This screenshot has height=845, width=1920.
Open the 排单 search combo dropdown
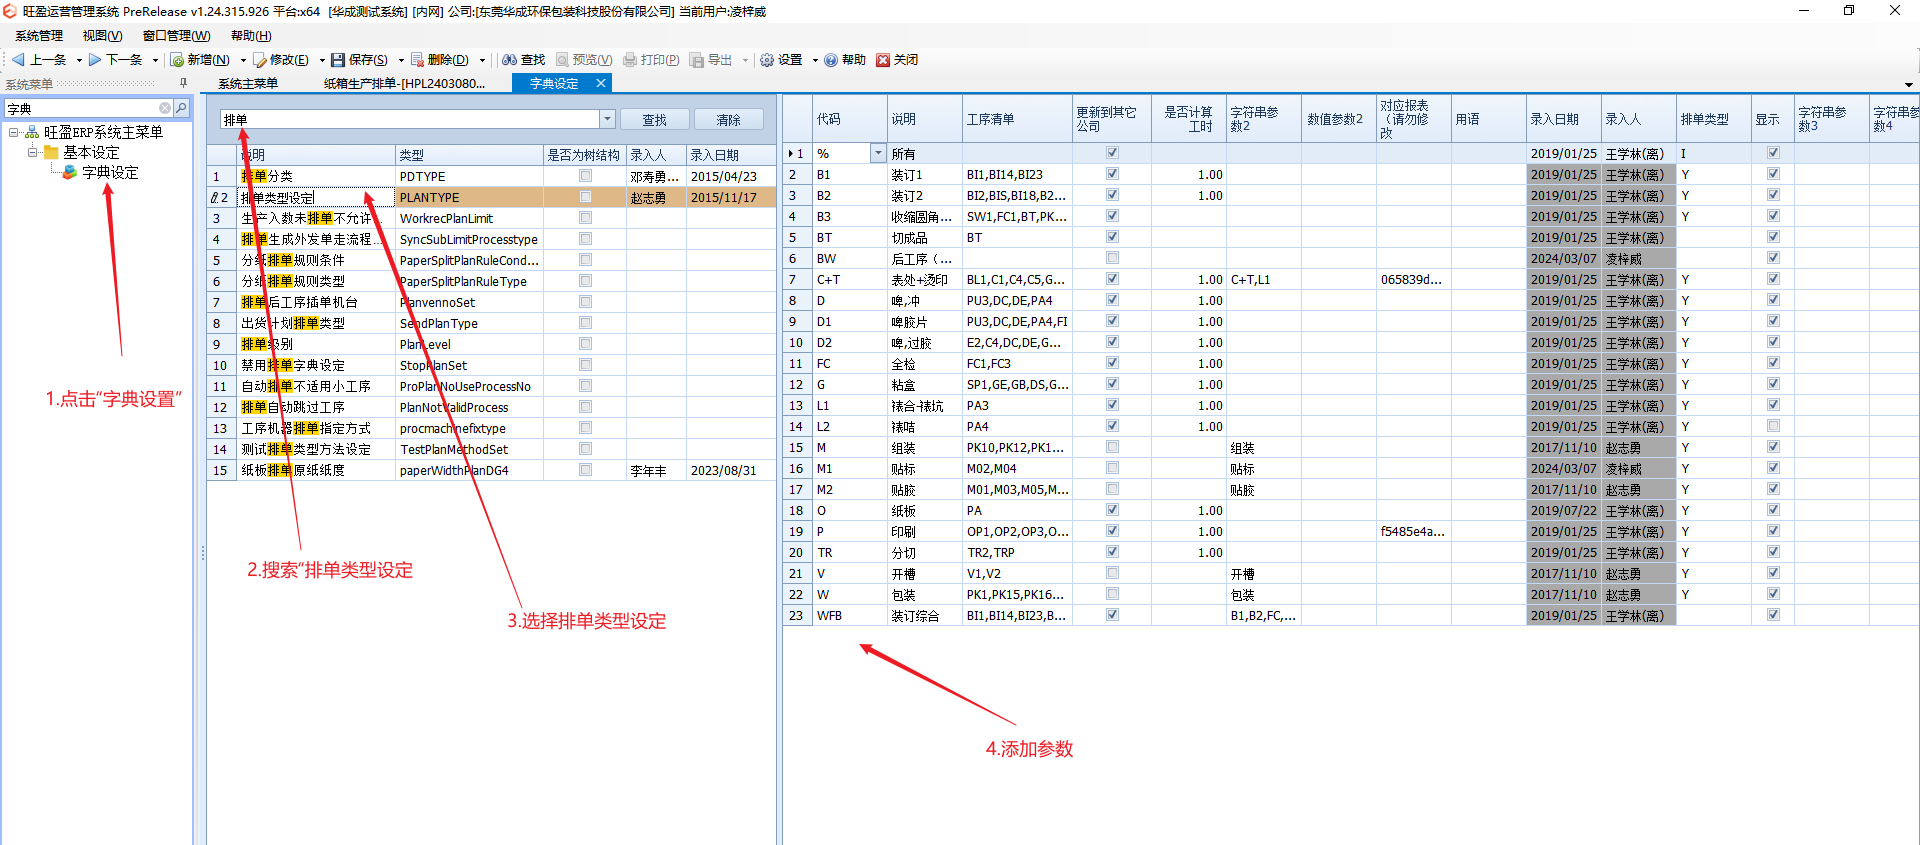click(x=607, y=119)
